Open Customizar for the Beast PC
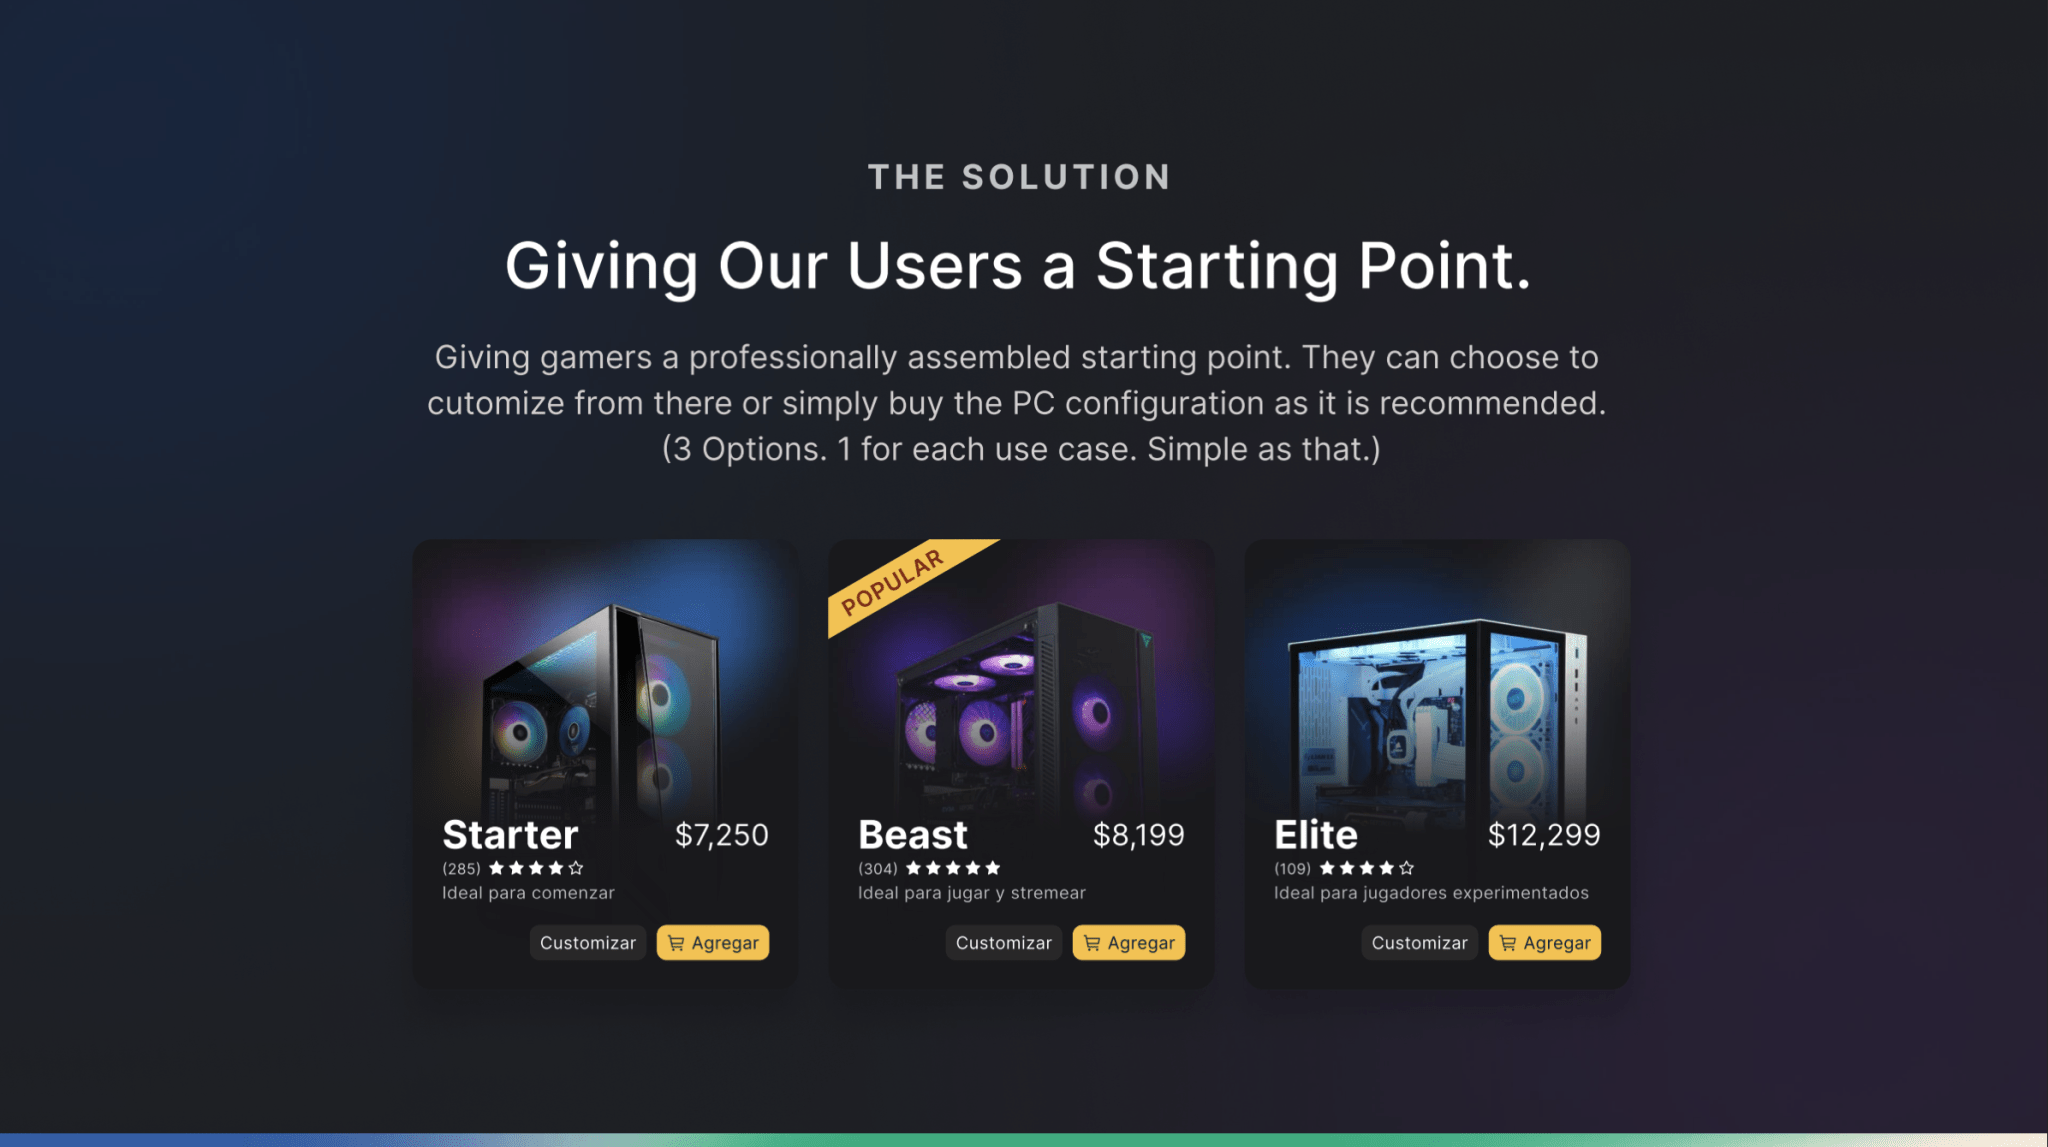2048x1147 pixels. [1004, 943]
